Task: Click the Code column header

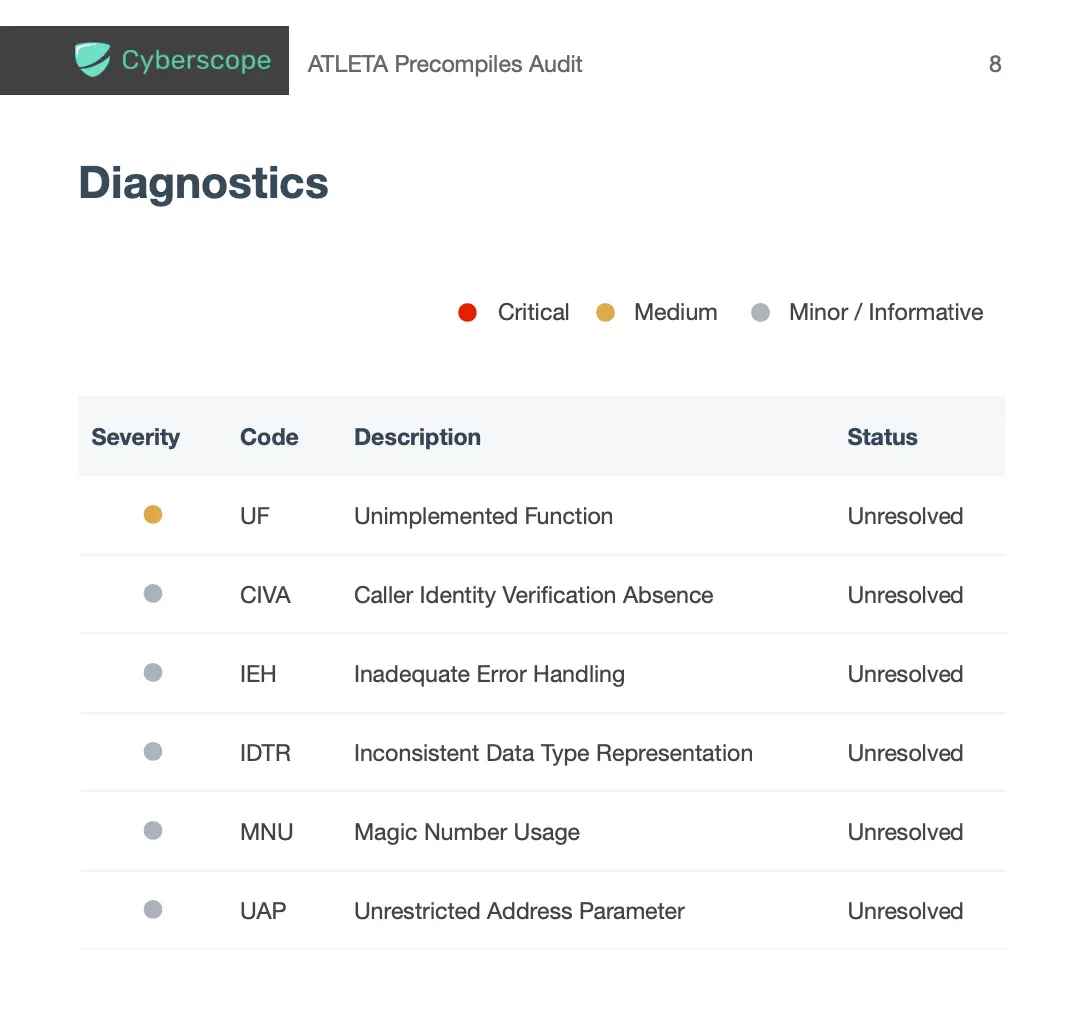Action: (x=269, y=437)
